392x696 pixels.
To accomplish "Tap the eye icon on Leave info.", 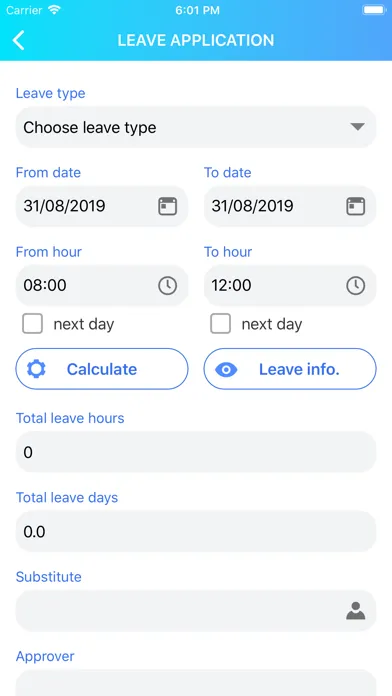I will click(x=226, y=369).
